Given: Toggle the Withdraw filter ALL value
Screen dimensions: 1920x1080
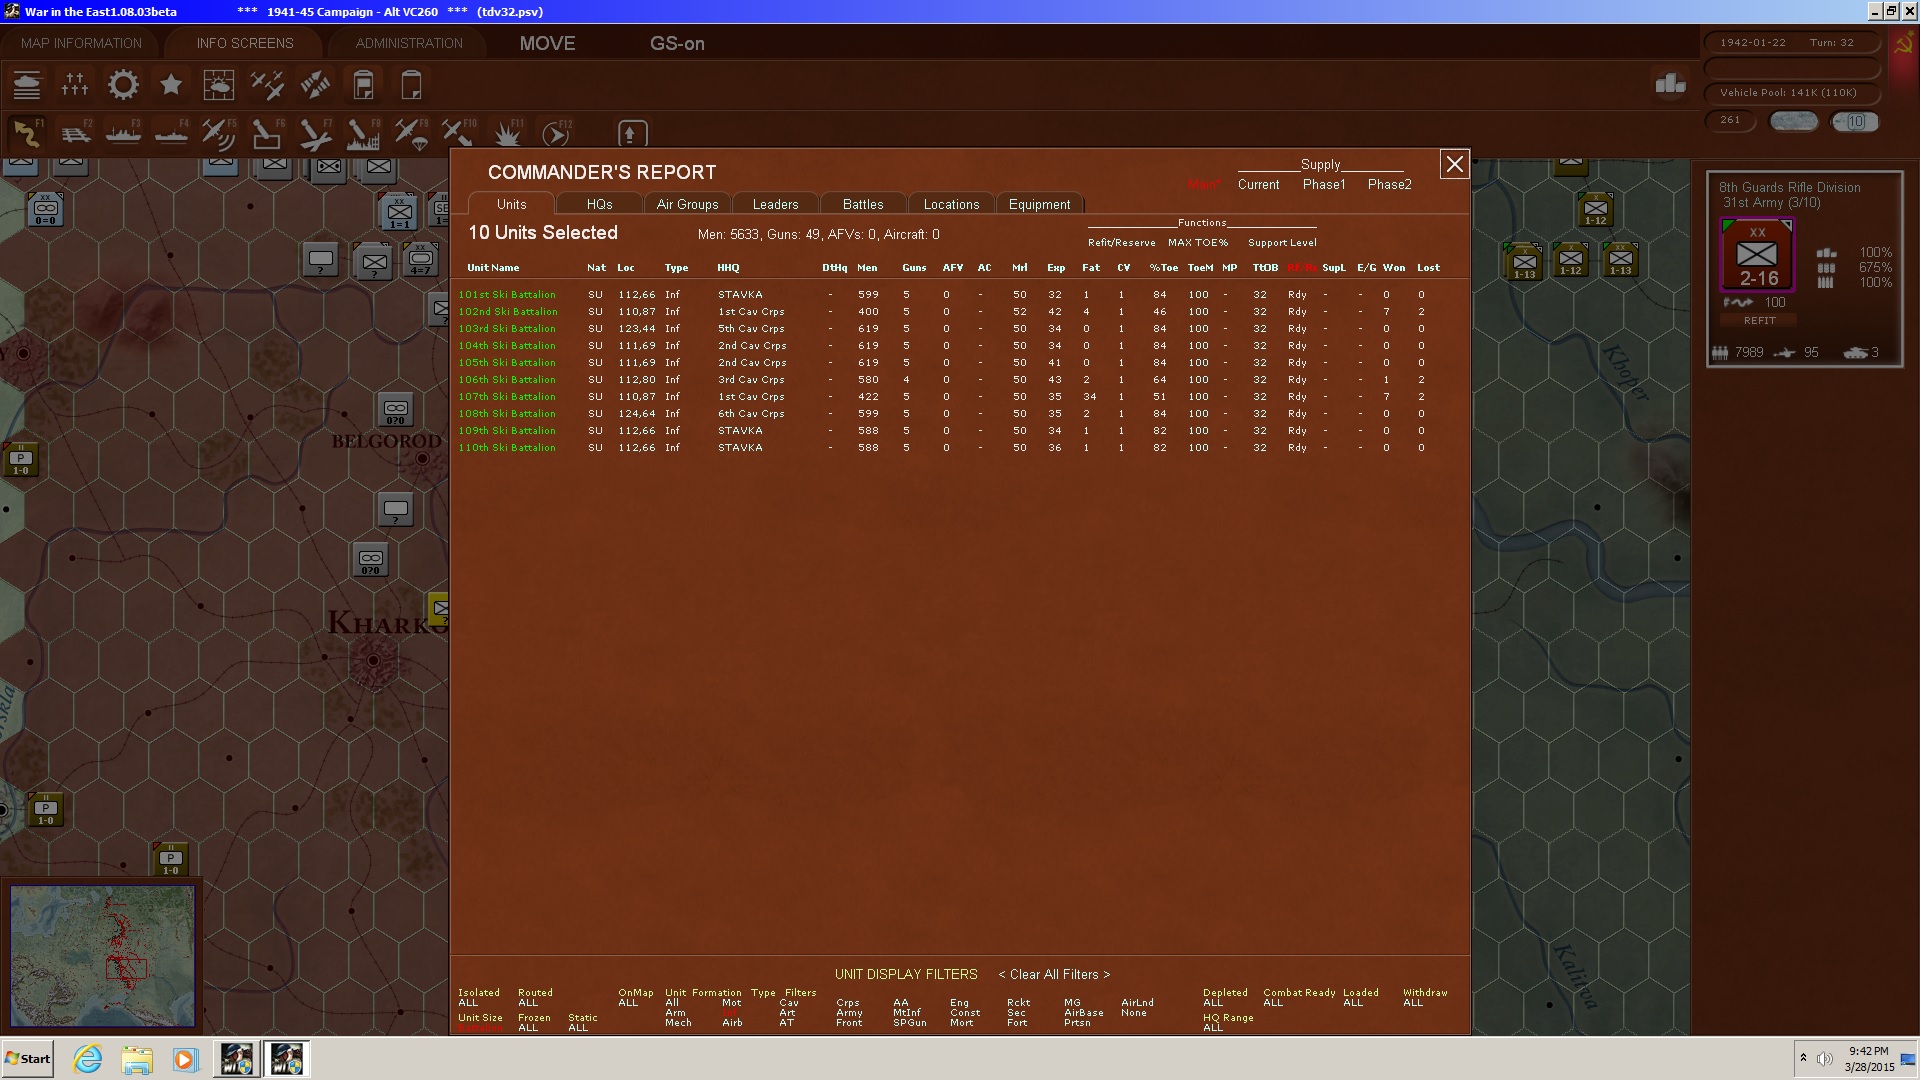Looking at the screenshot, I should (x=1413, y=1003).
